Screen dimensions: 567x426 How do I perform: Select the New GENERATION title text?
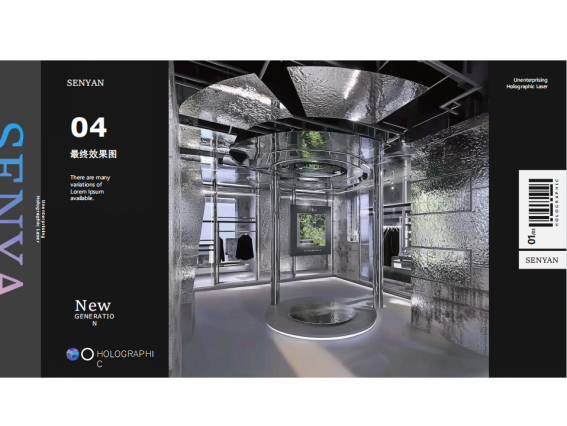94,312
